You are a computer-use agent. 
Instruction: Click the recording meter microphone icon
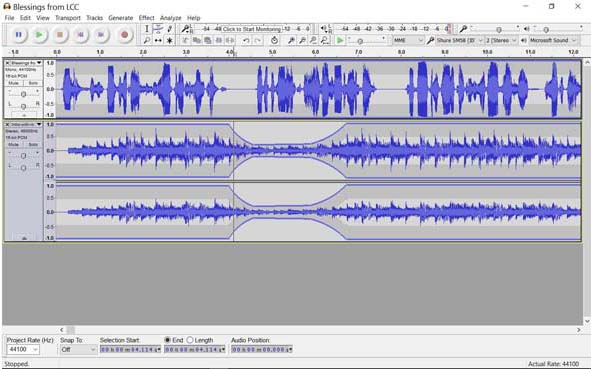[x=185, y=29]
